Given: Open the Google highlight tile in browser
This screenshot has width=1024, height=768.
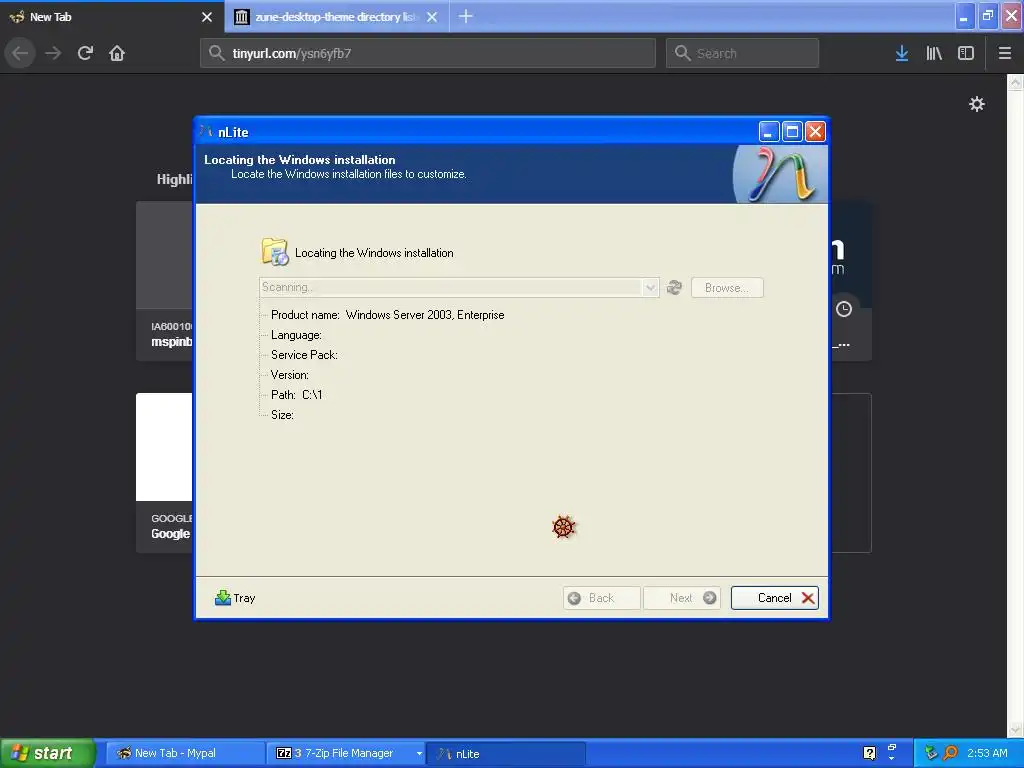Looking at the screenshot, I should 165,472.
